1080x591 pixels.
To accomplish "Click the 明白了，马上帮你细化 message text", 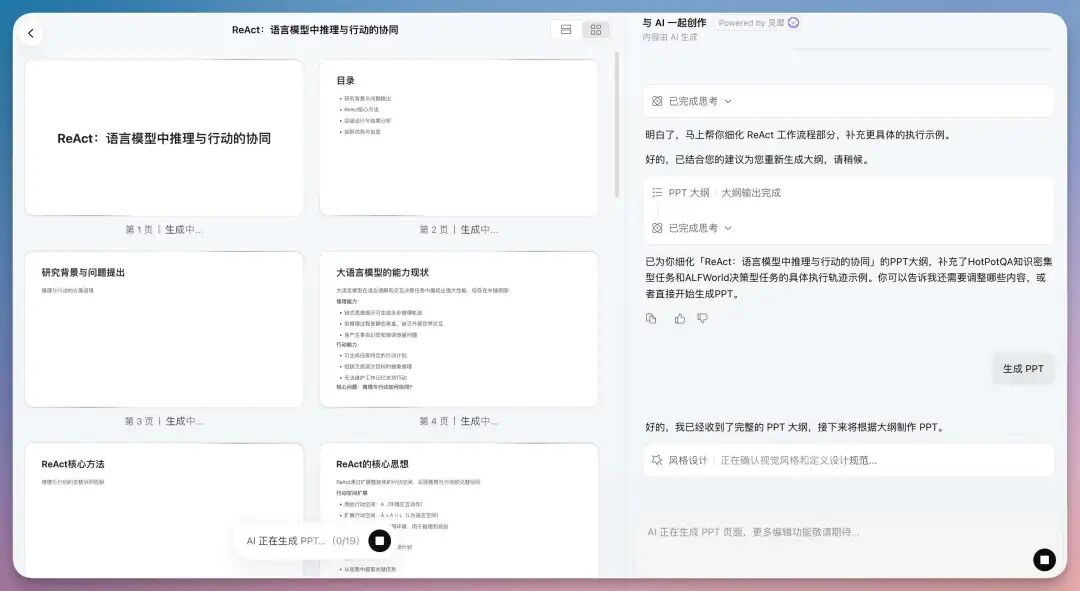I will tap(800, 135).
